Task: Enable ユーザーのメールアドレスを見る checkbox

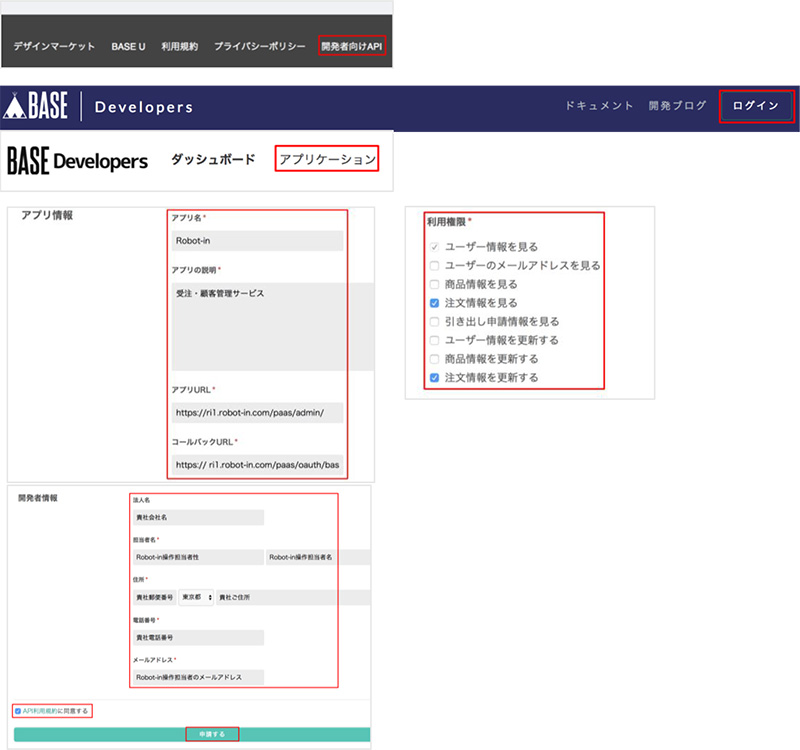Action: click(x=434, y=266)
